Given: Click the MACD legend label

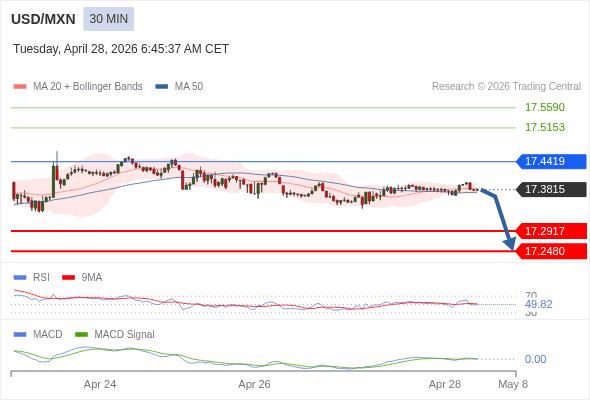Looking at the screenshot, I should 48,335.
